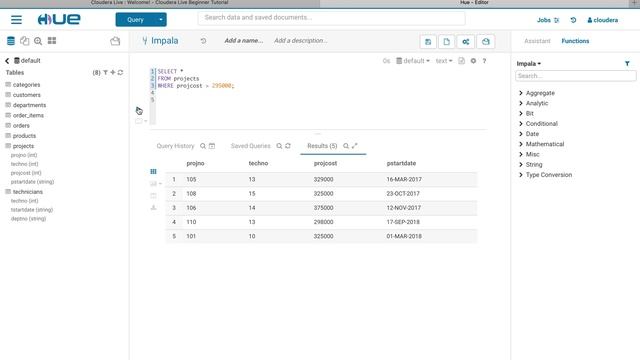Image resolution: width=640 pixels, height=360 pixels.
Task: Open job history icon in top bar
Action: pyautogui.click(x=573, y=20)
